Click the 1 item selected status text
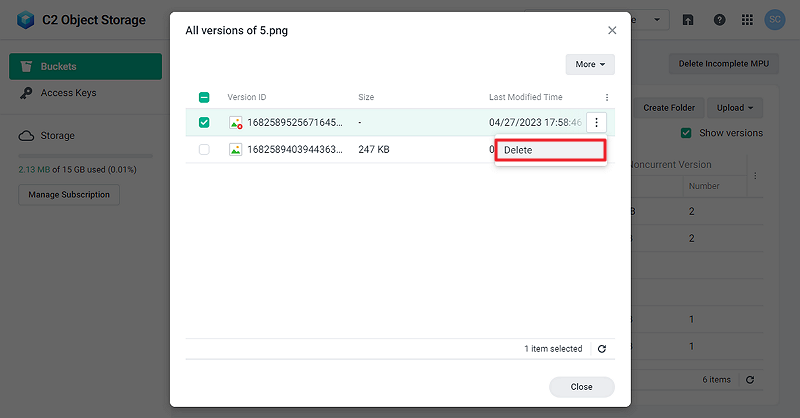 [553, 349]
